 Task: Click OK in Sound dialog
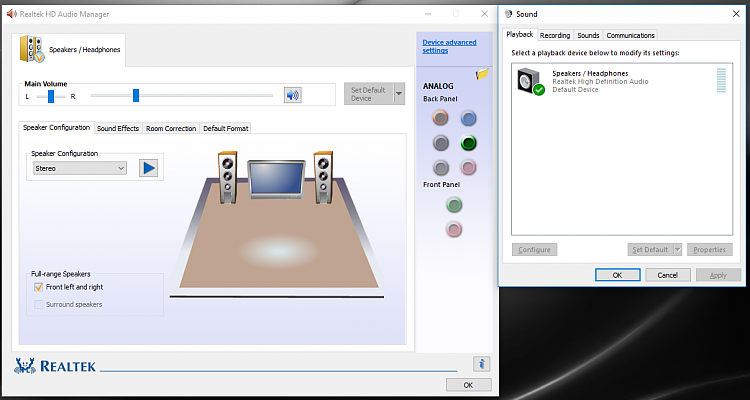tap(617, 275)
